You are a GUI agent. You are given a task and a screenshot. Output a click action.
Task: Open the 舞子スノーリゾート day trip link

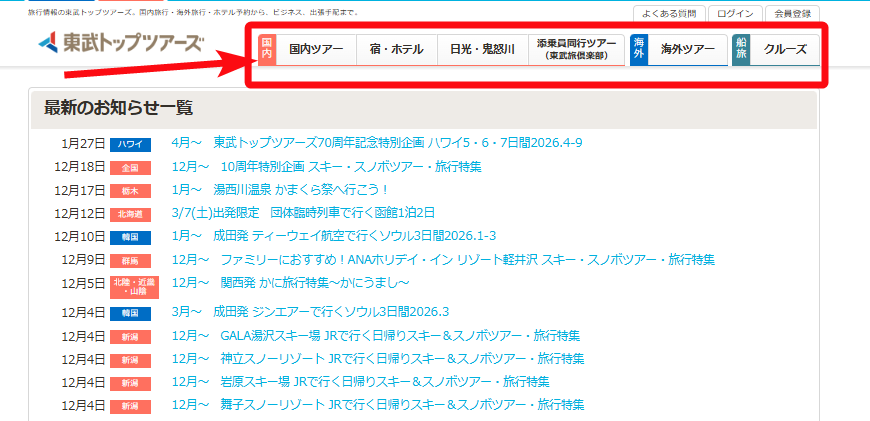click(377, 405)
